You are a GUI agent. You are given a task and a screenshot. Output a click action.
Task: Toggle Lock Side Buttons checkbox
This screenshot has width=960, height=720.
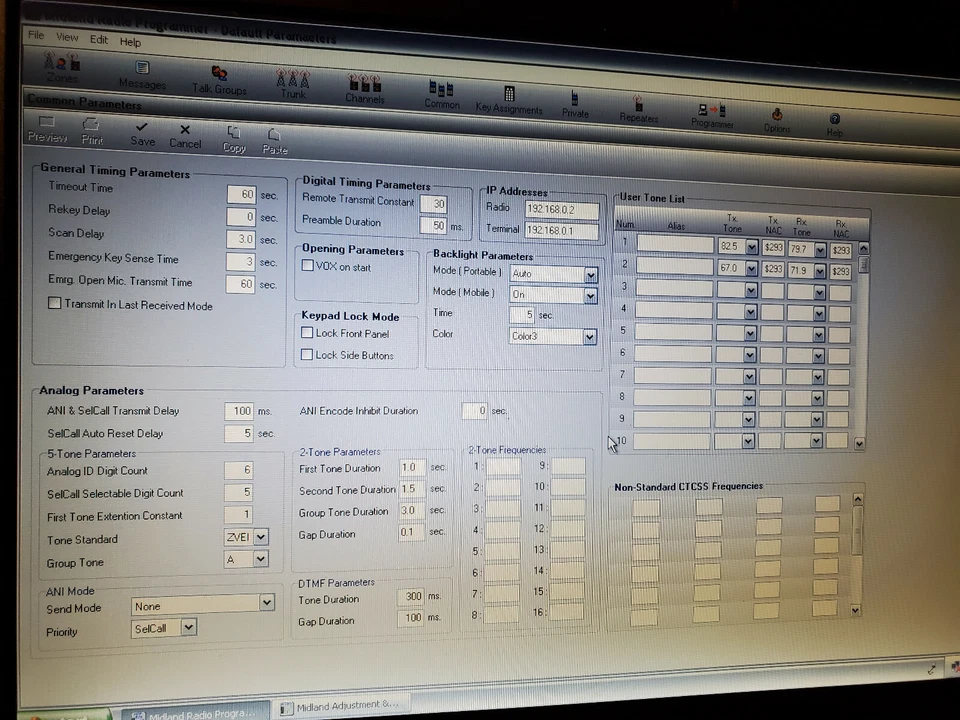(307, 354)
